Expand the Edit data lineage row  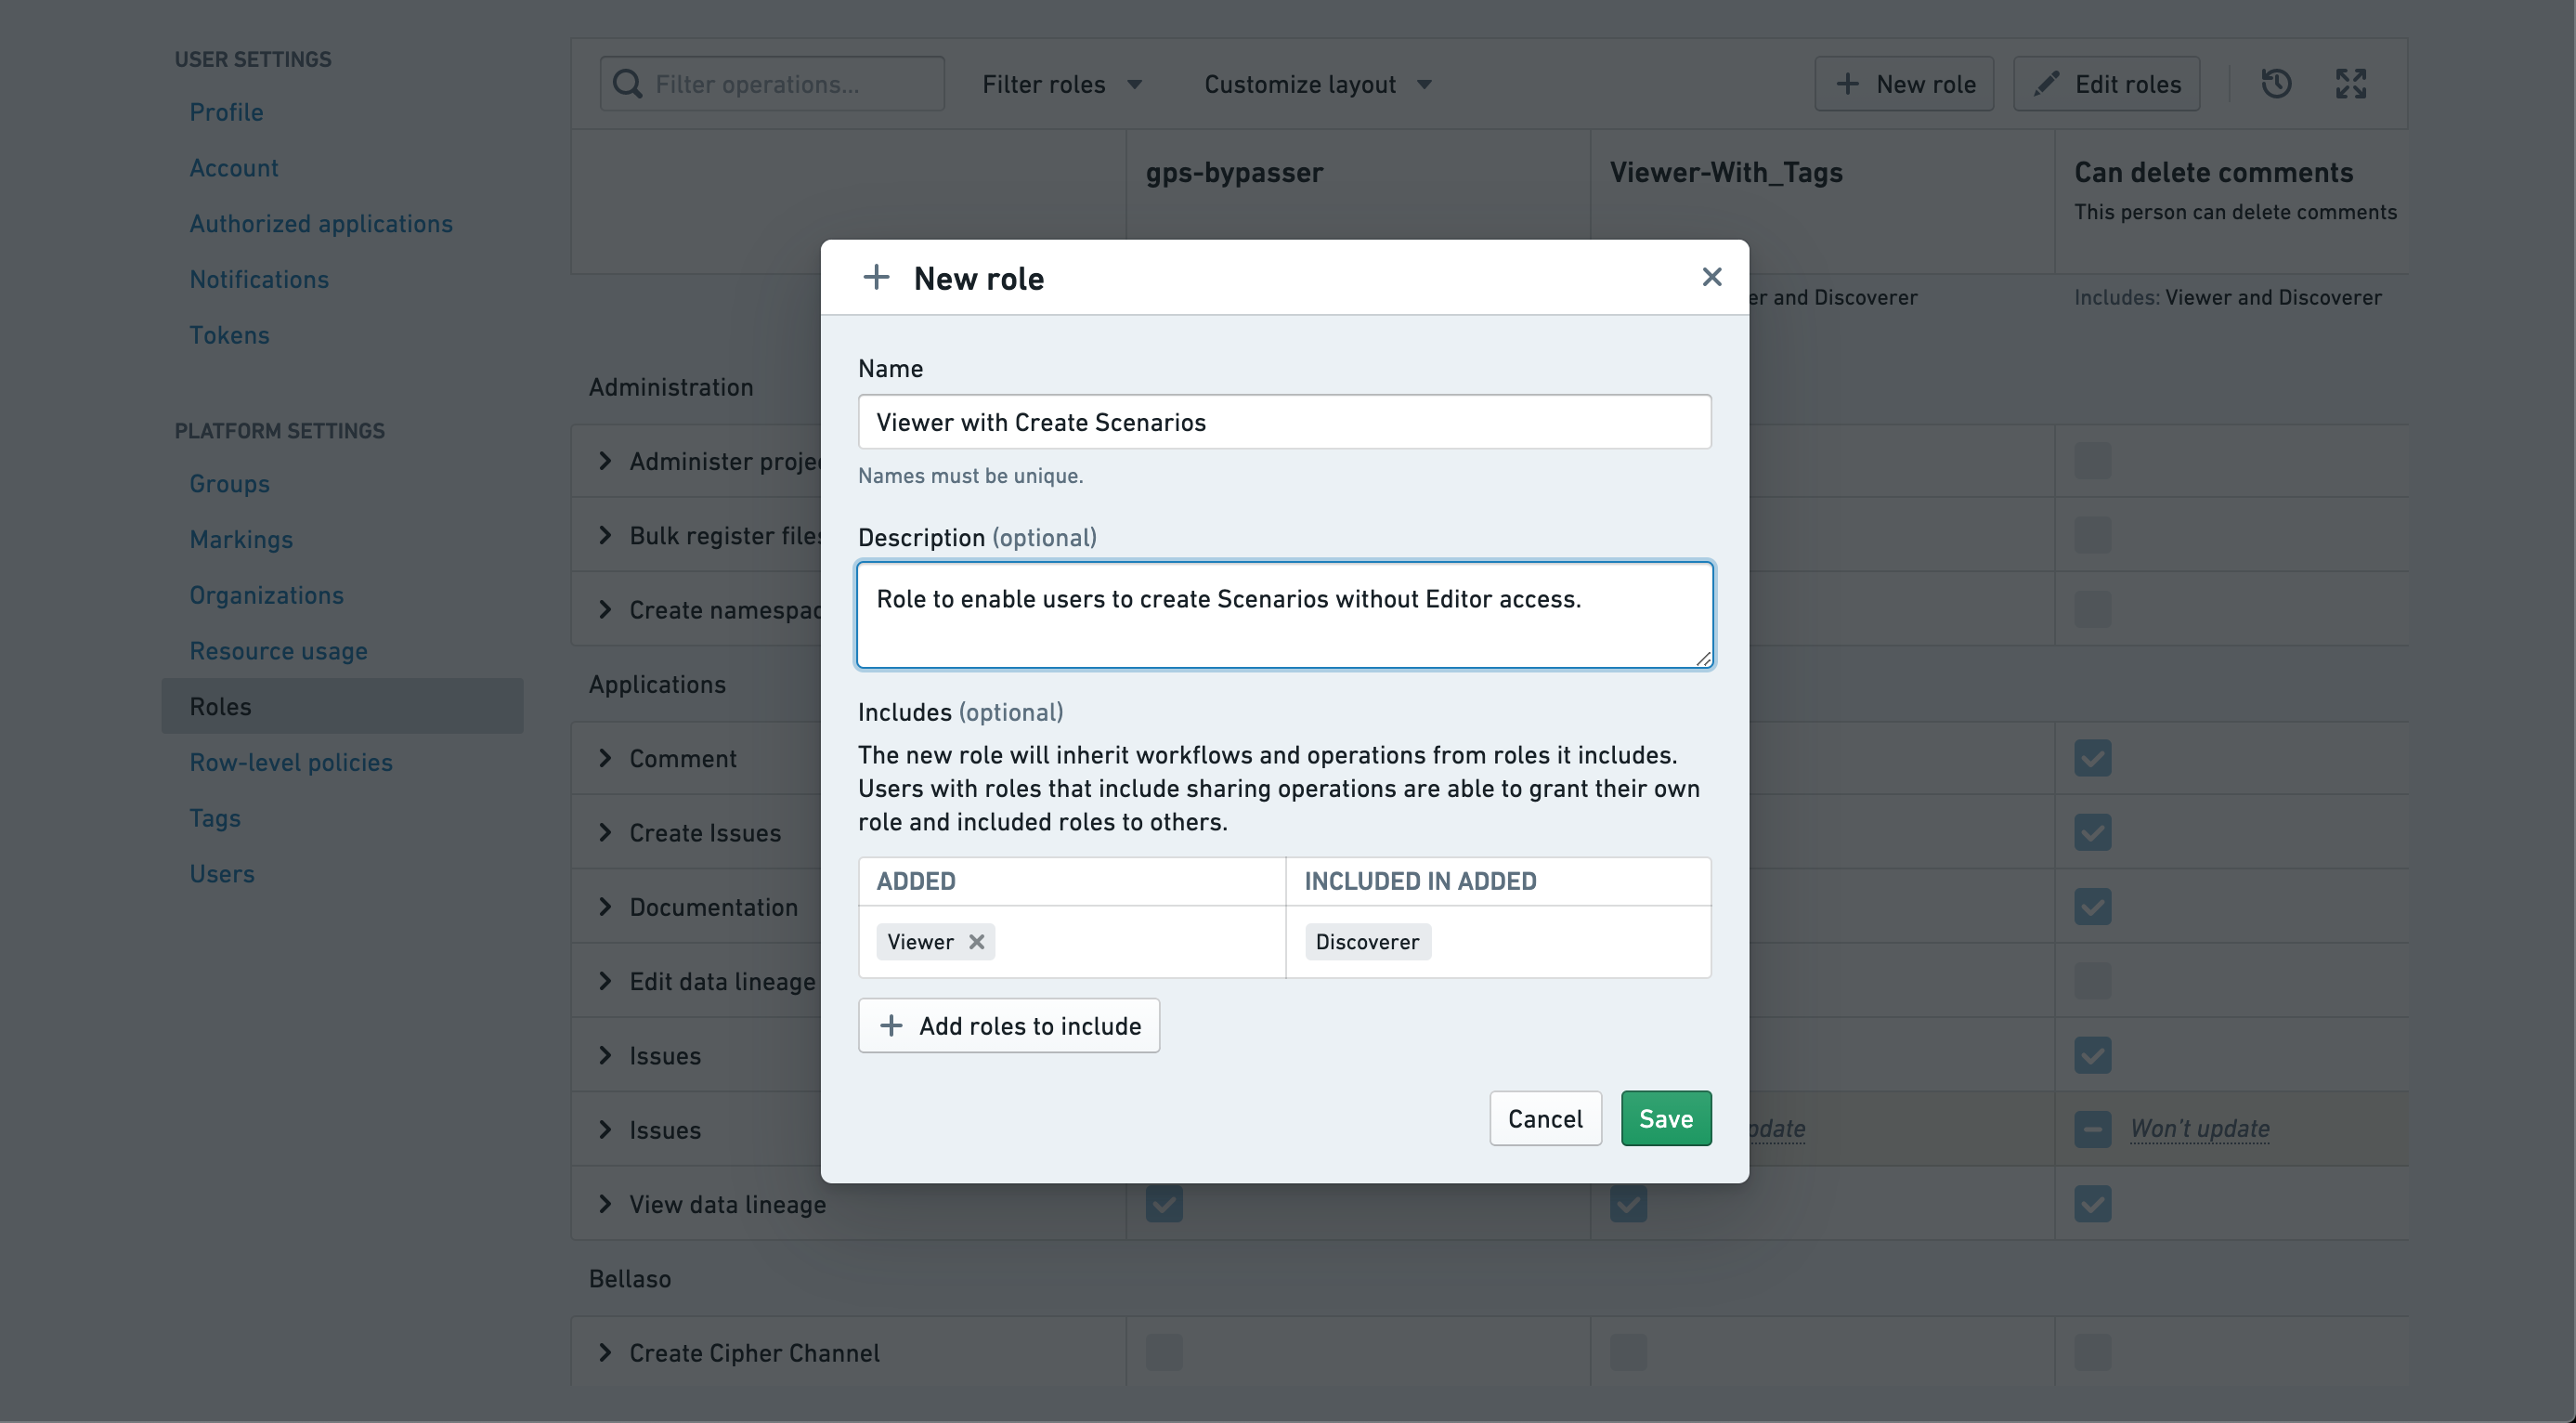pyautogui.click(x=605, y=981)
